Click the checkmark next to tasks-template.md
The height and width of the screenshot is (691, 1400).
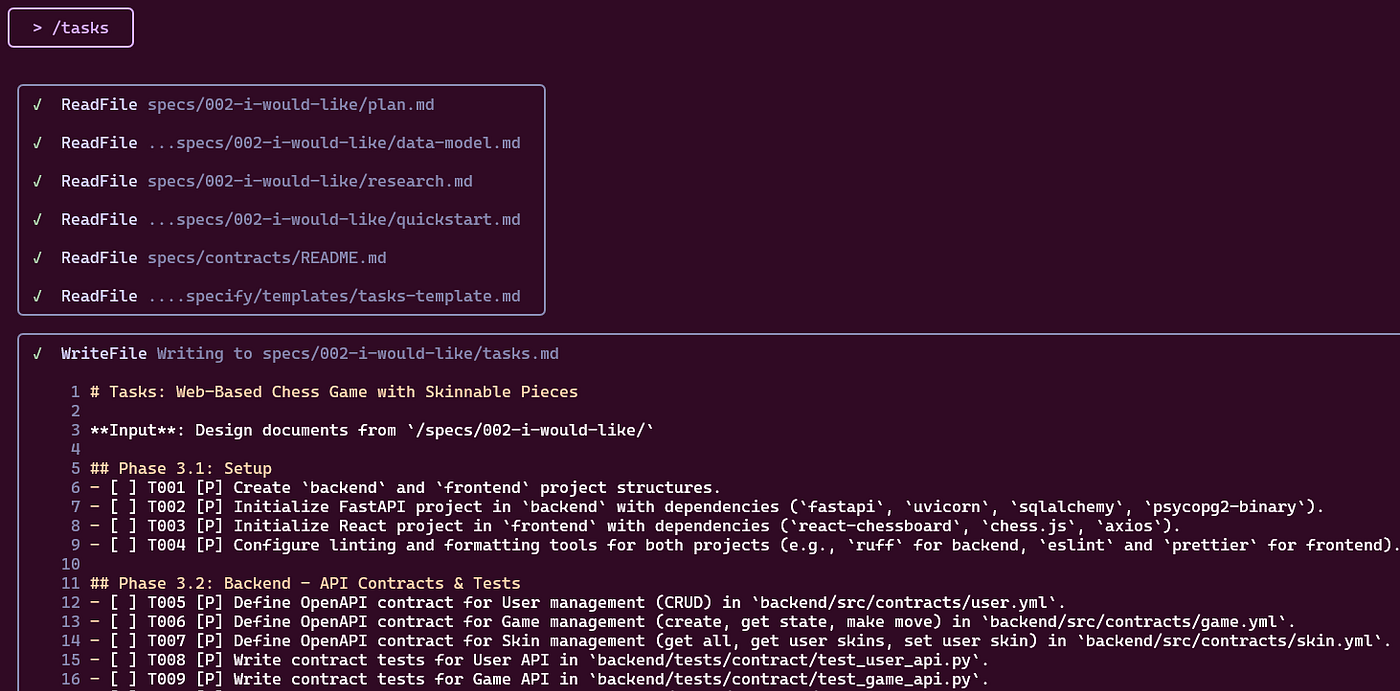pyautogui.click(x=37, y=296)
